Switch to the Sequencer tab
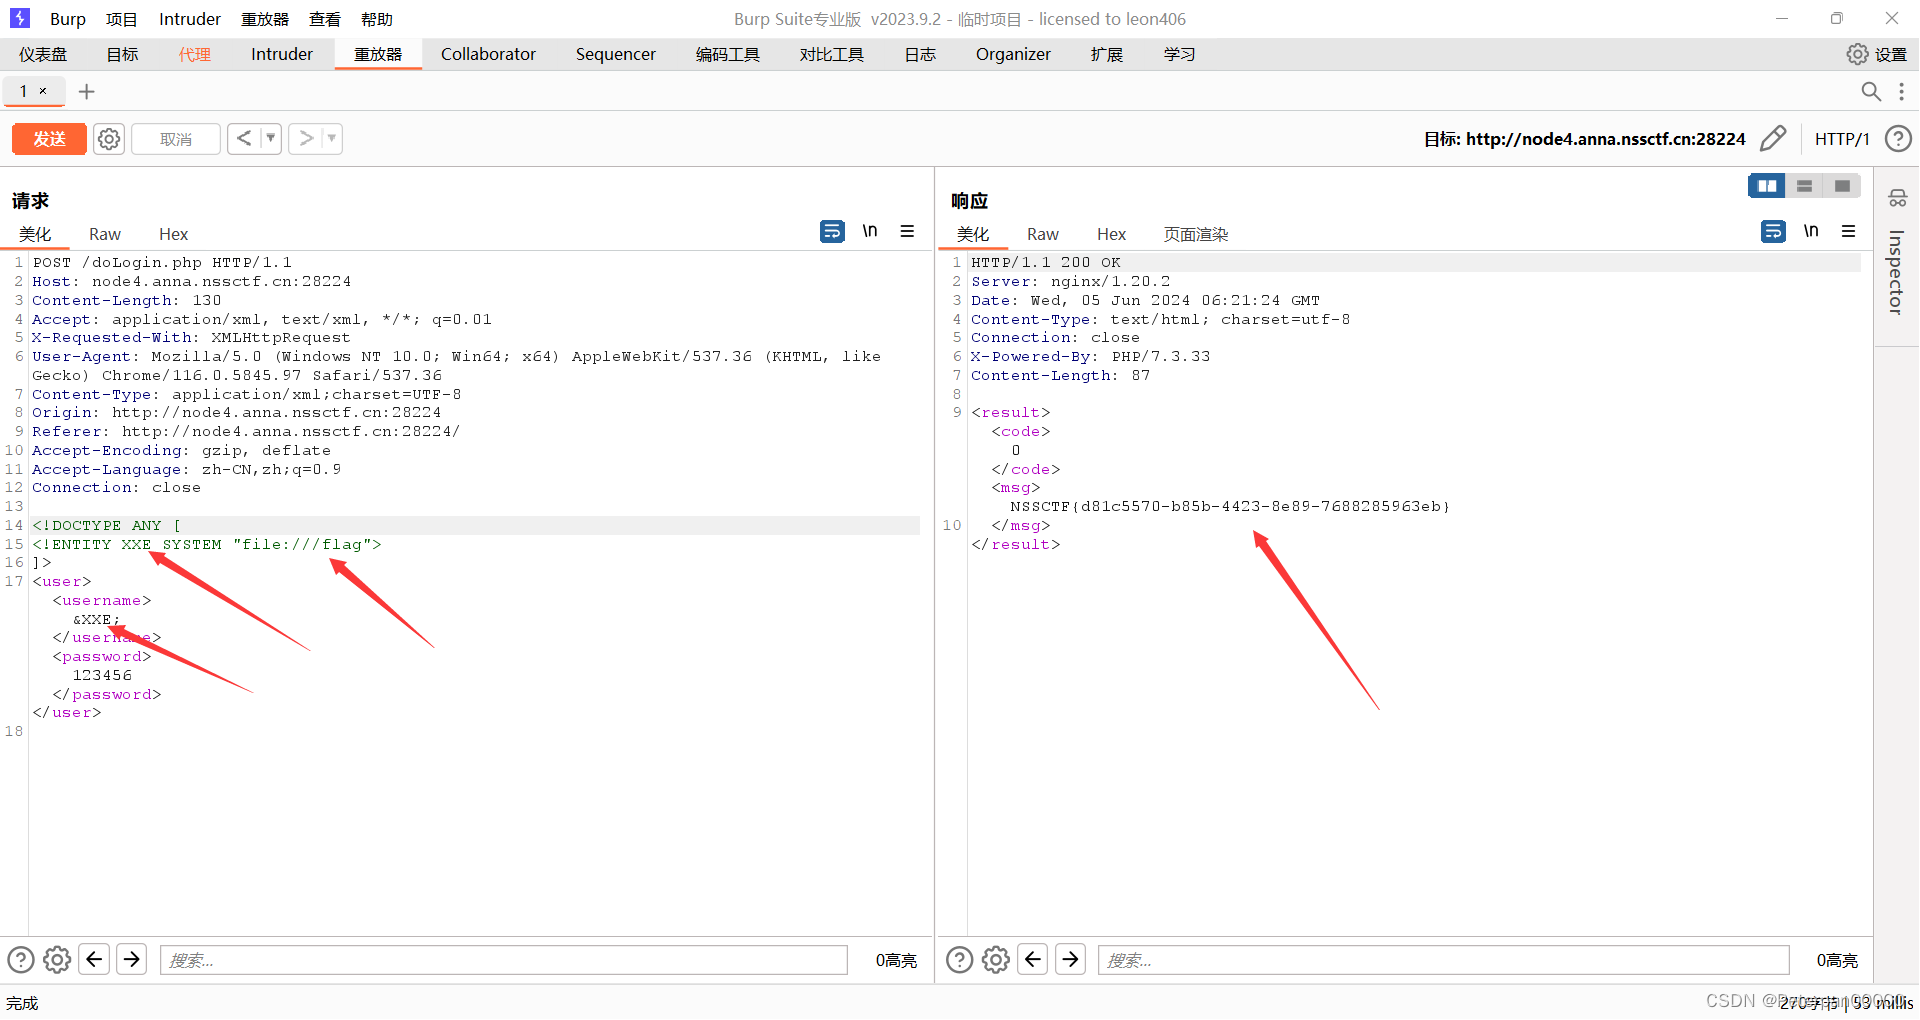The width and height of the screenshot is (1920, 1020). click(616, 54)
